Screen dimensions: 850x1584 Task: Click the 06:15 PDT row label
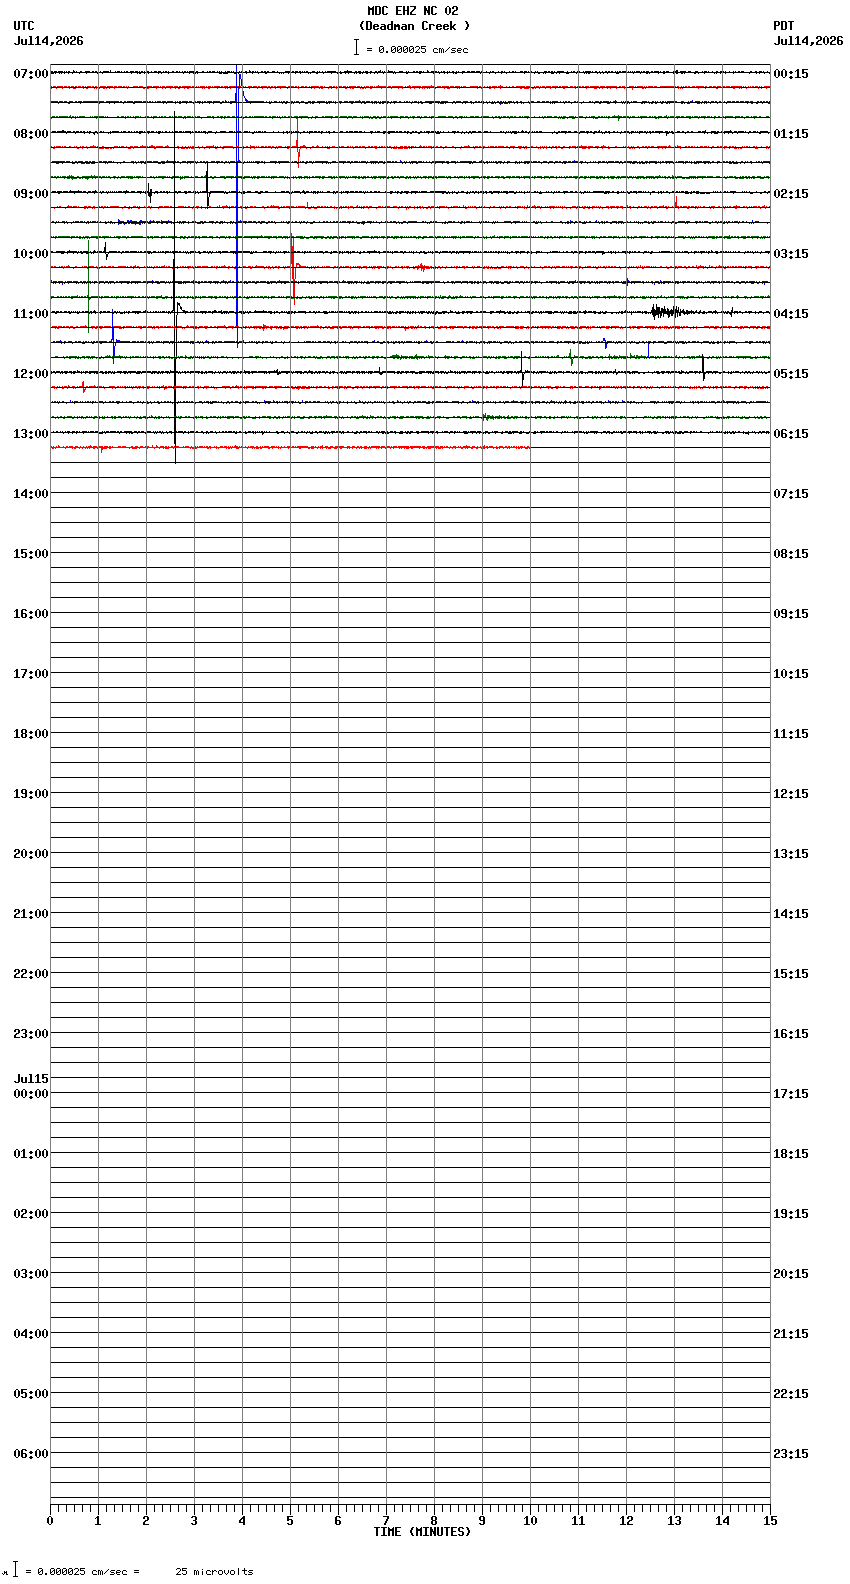tap(791, 434)
